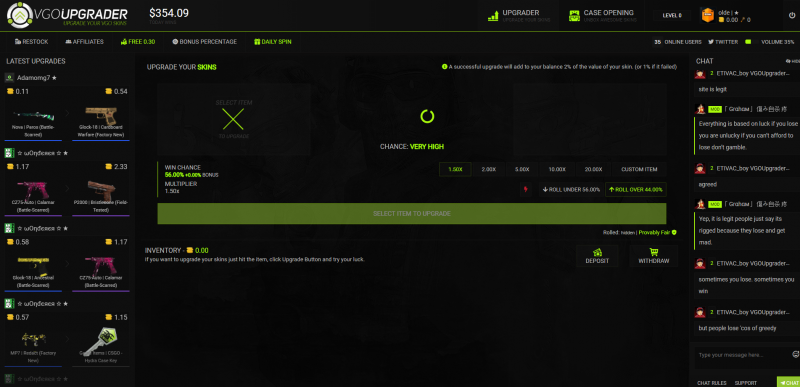The height and width of the screenshot is (387, 800).
Task: Open the Provably Fair link
Action: point(655,232)
